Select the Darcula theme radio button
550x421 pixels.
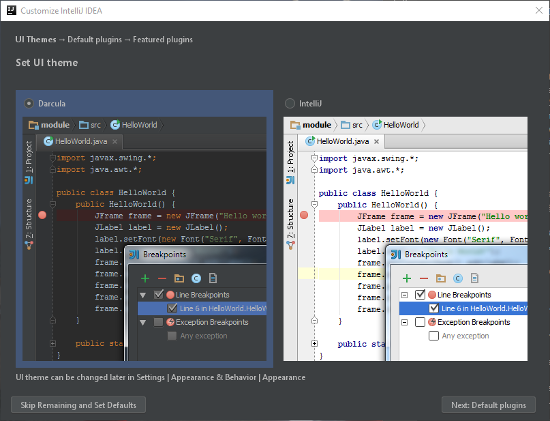tap(29, 103)
